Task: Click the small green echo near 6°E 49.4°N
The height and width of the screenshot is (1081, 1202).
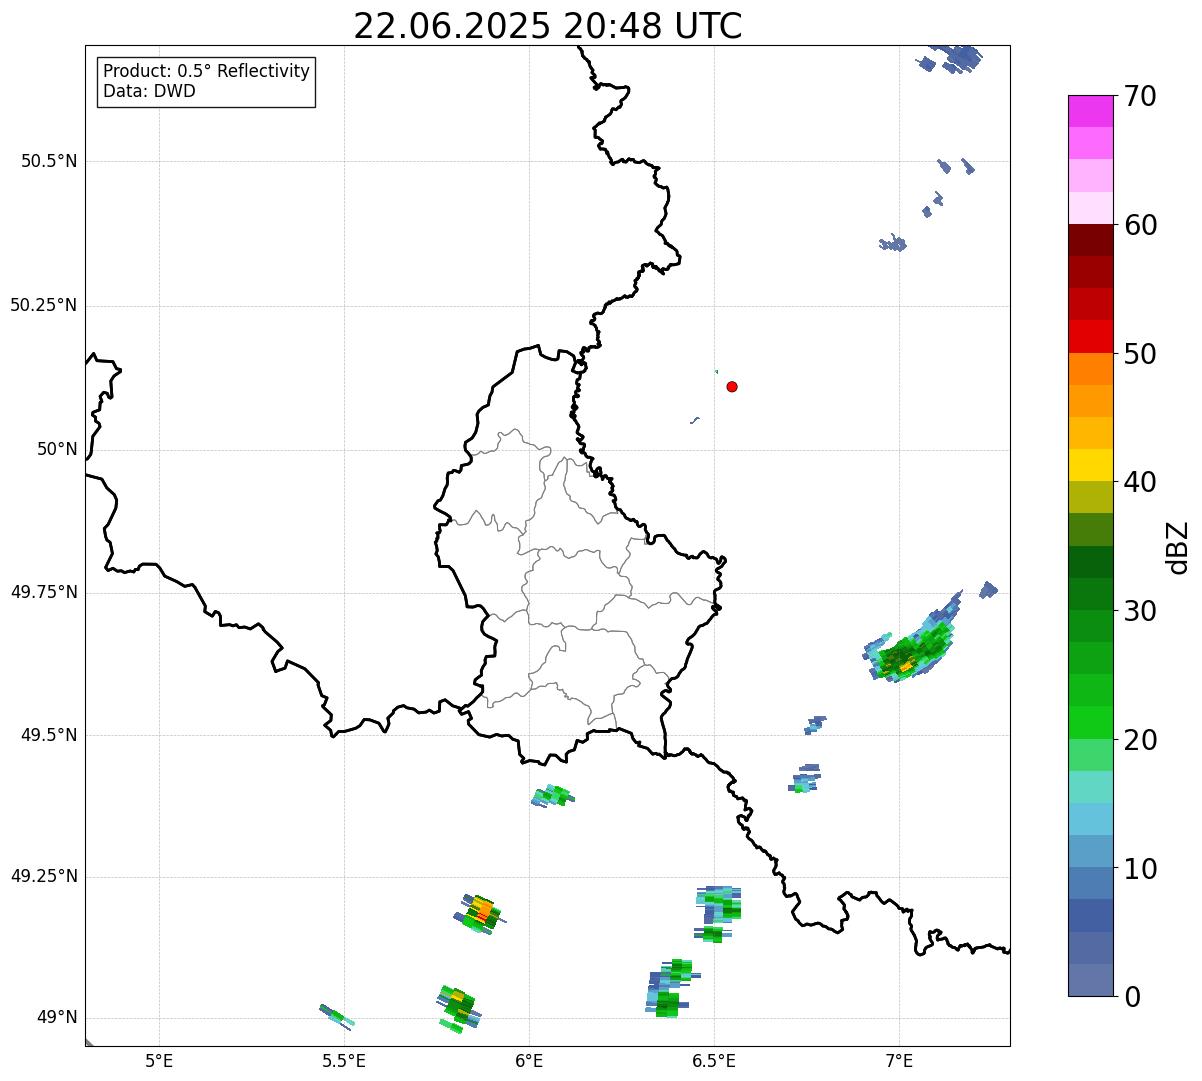Action: [553, 796]
